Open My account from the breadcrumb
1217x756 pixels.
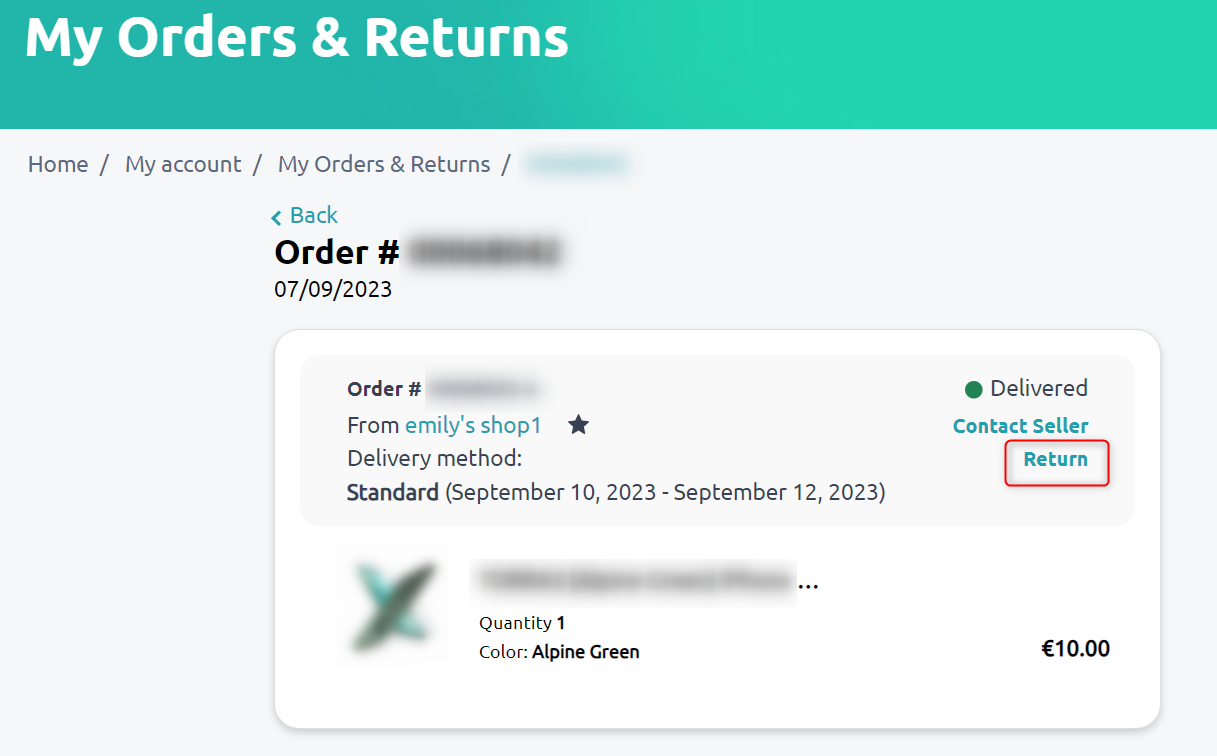[183, 164]
